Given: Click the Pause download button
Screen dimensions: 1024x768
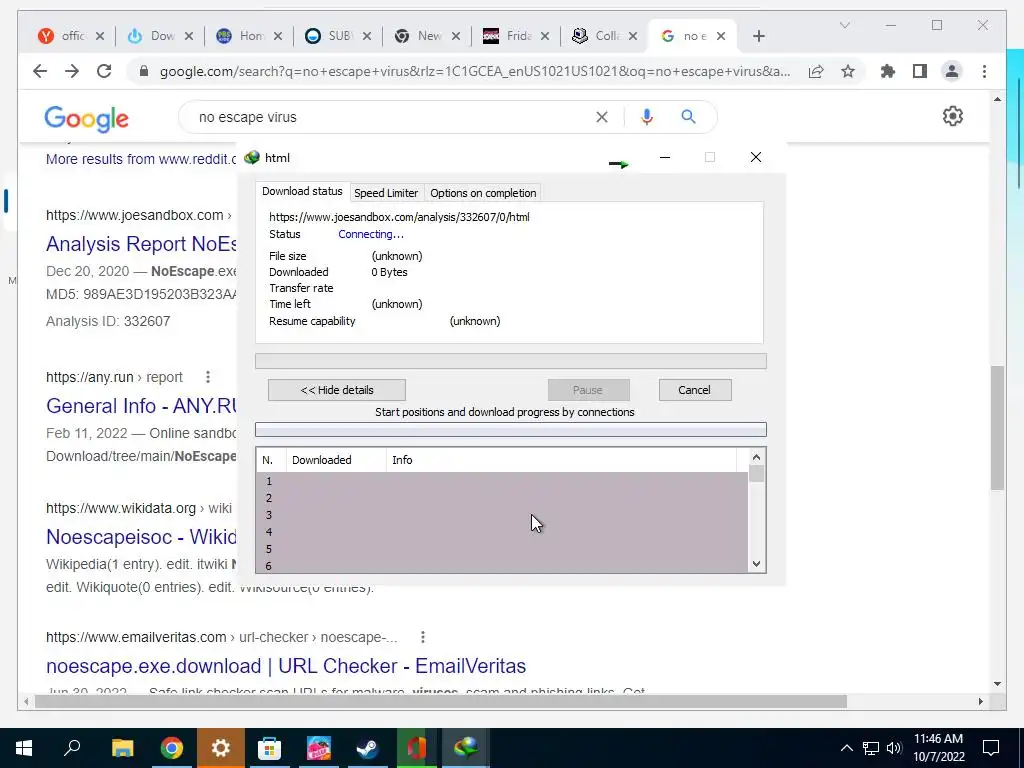Looking at the screenshot, I should click(x=588, y=390).
